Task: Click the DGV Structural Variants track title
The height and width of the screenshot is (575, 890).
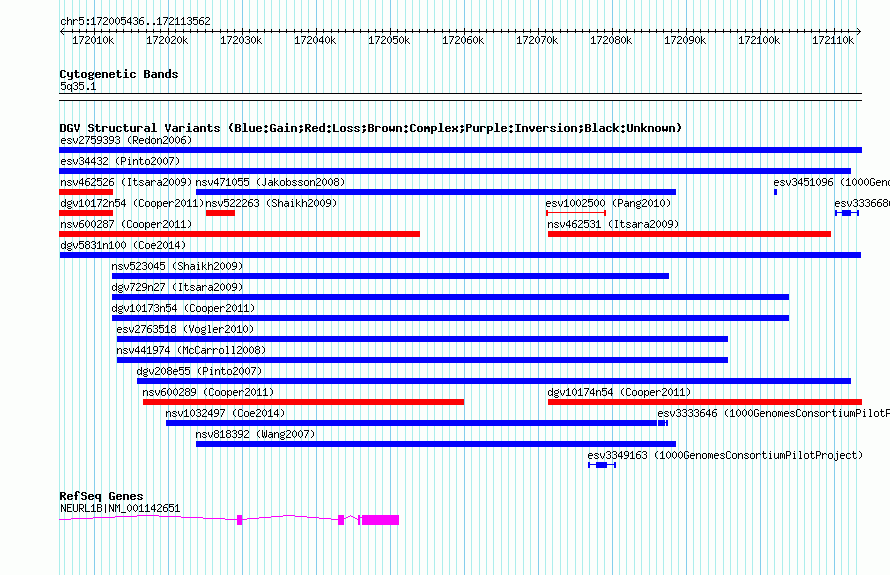Action: (x=370, y=128)
